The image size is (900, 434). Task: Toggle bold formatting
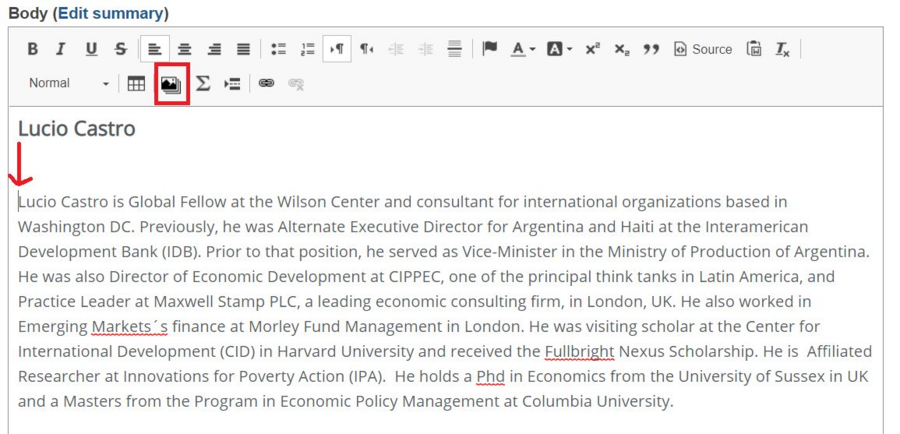tap(32, 49)
